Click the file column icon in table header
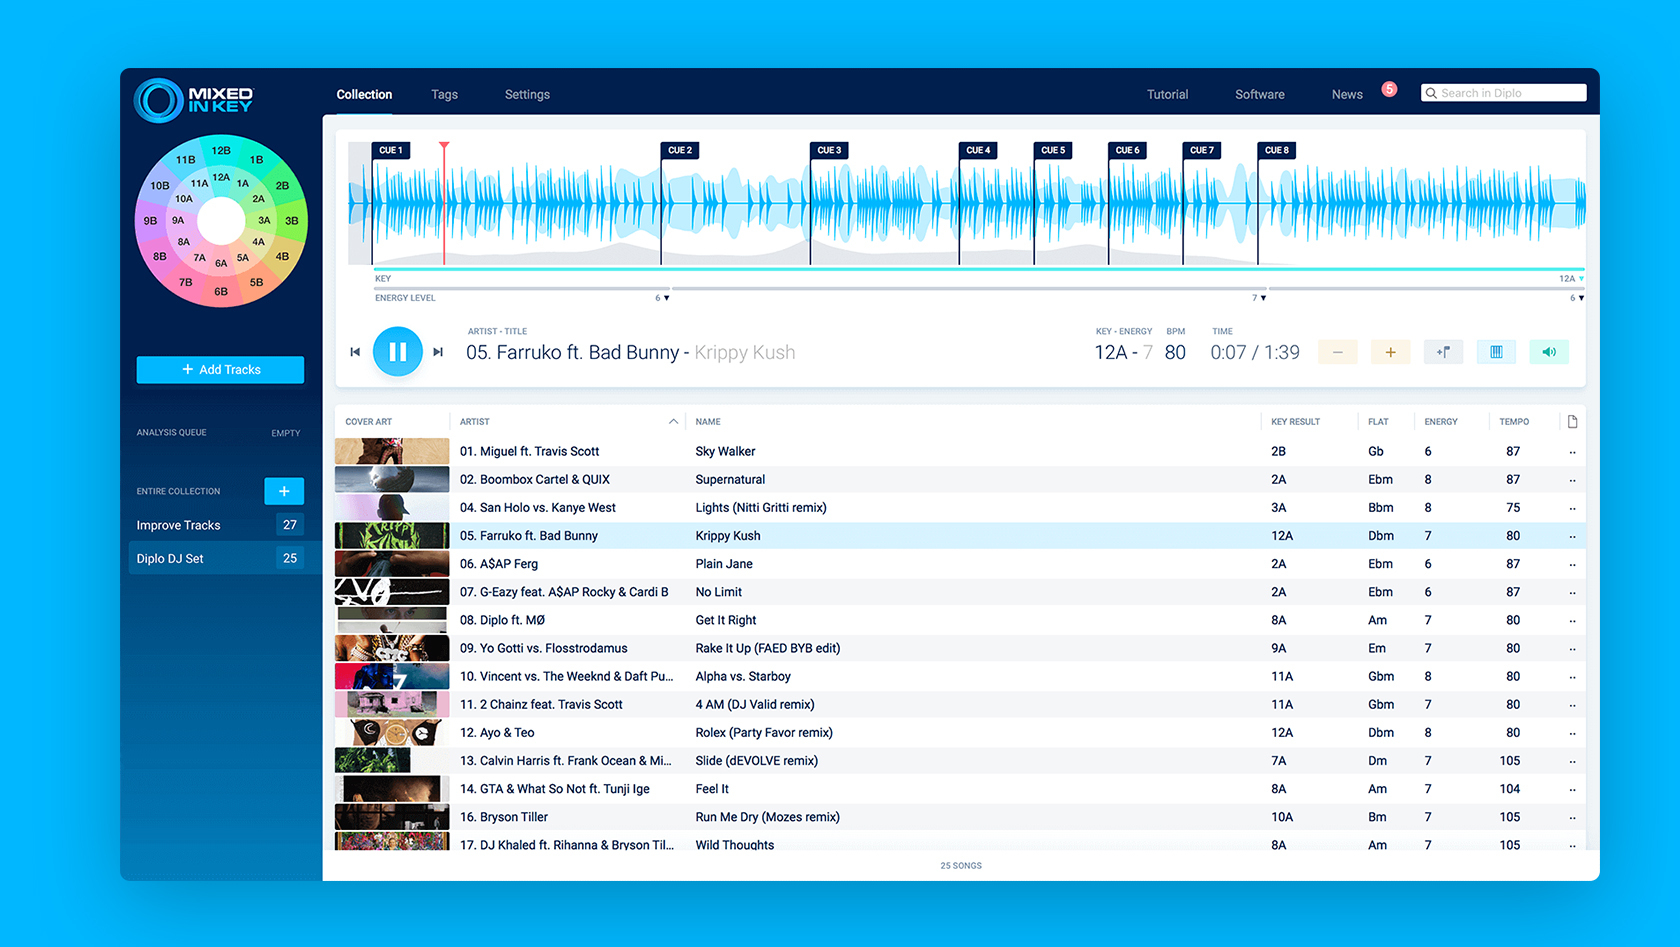This screenshot has height=947, width=1680. [1572, 422]
